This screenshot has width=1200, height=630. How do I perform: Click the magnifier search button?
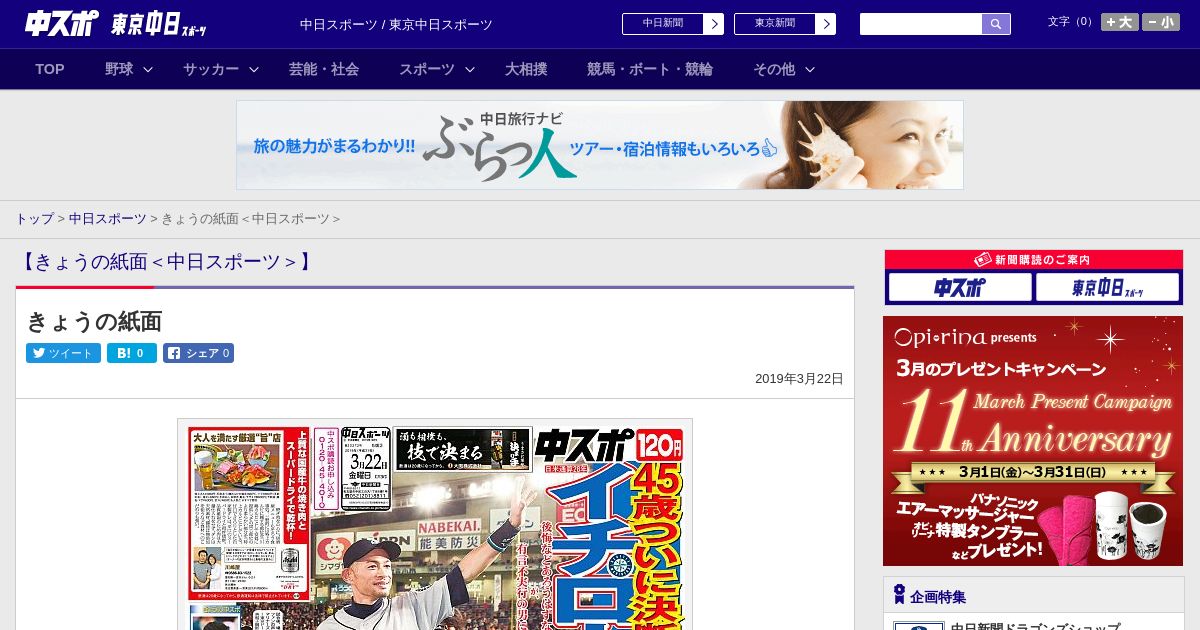click(996, 24)
